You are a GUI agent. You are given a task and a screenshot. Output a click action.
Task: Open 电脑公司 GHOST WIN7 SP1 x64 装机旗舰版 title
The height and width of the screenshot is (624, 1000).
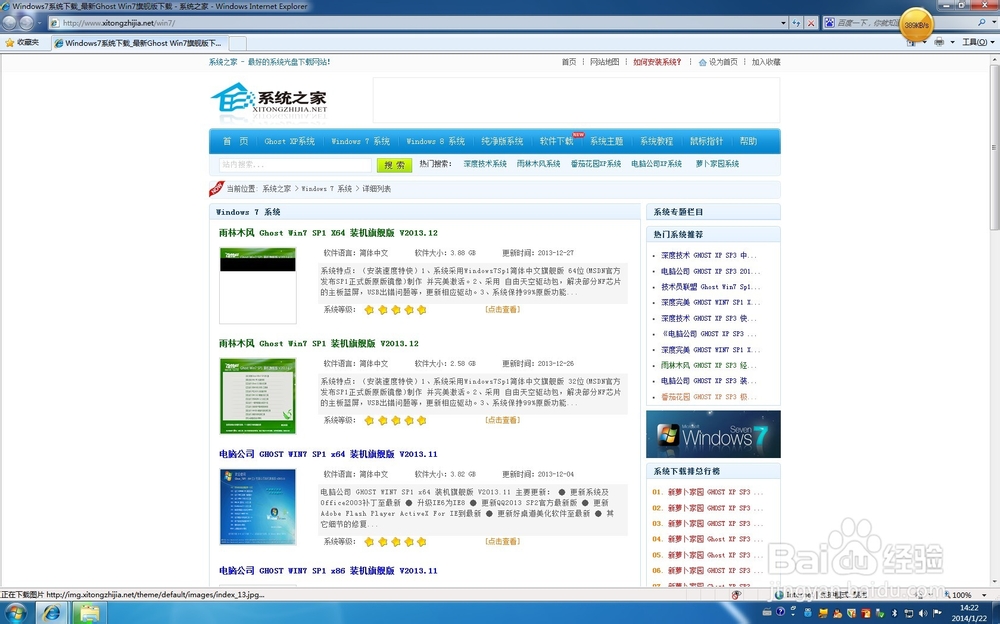(328, 454)
